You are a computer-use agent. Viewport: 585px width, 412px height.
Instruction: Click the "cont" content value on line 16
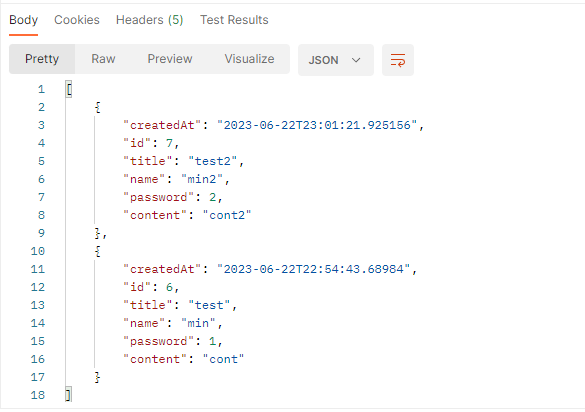tap(223, 359)
